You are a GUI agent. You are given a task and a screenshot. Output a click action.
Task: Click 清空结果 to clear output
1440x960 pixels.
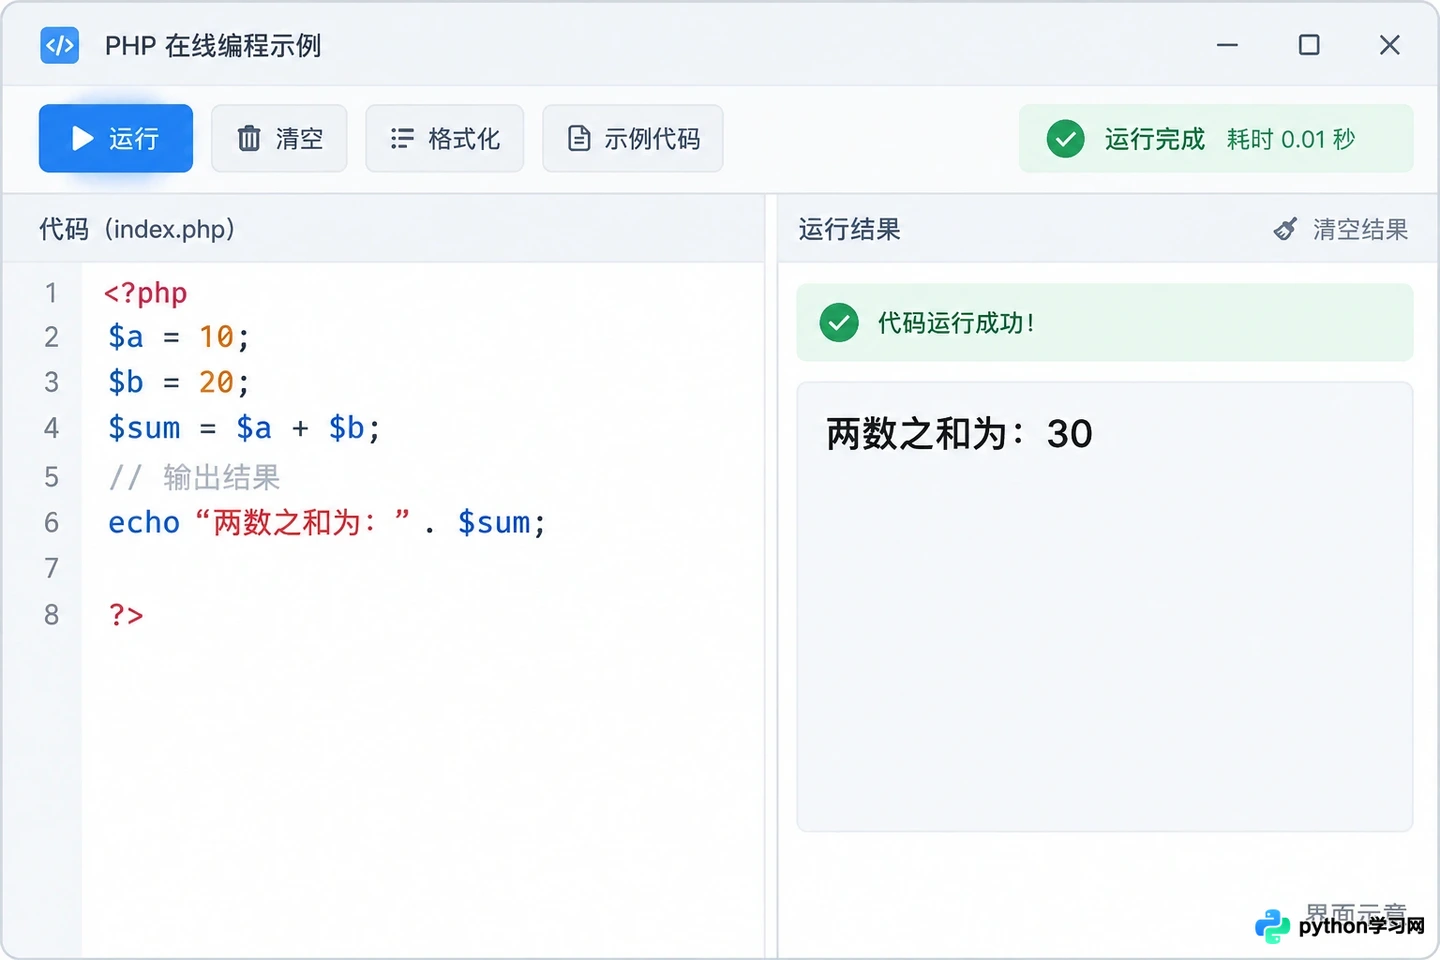tap(1340, 229)
